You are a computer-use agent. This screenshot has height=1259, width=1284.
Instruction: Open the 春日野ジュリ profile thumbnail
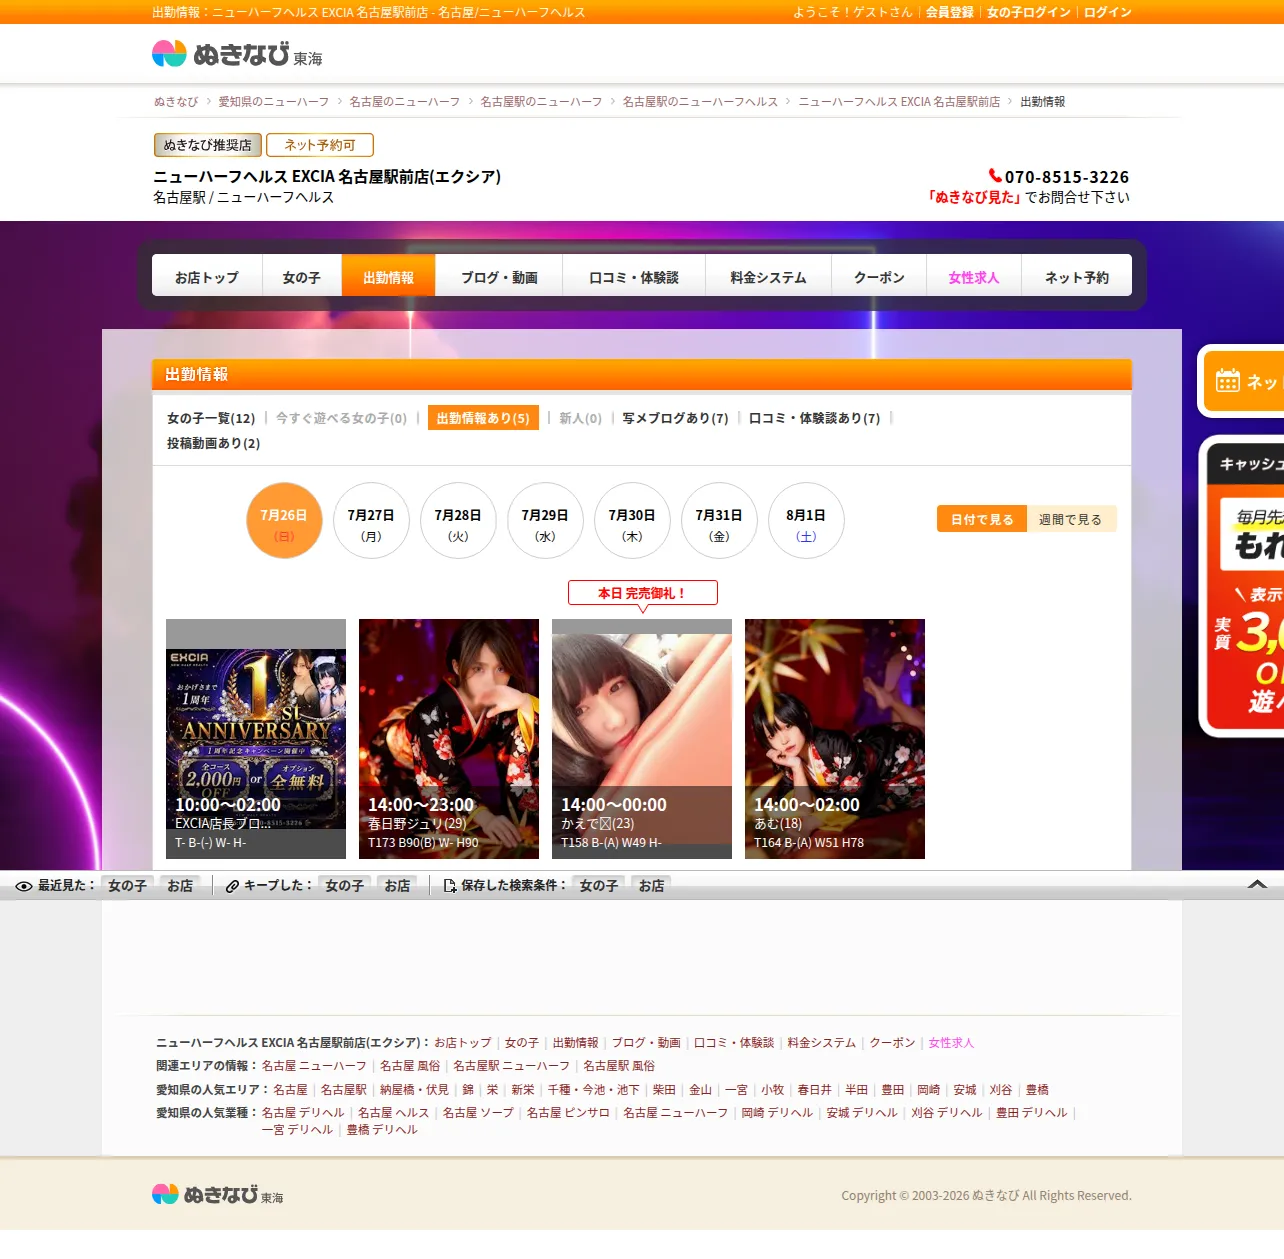[449, 739]
